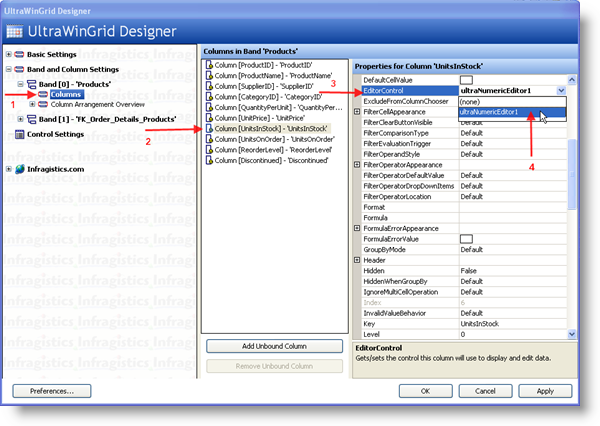Select the Control Settings tree item

point(55,134)
